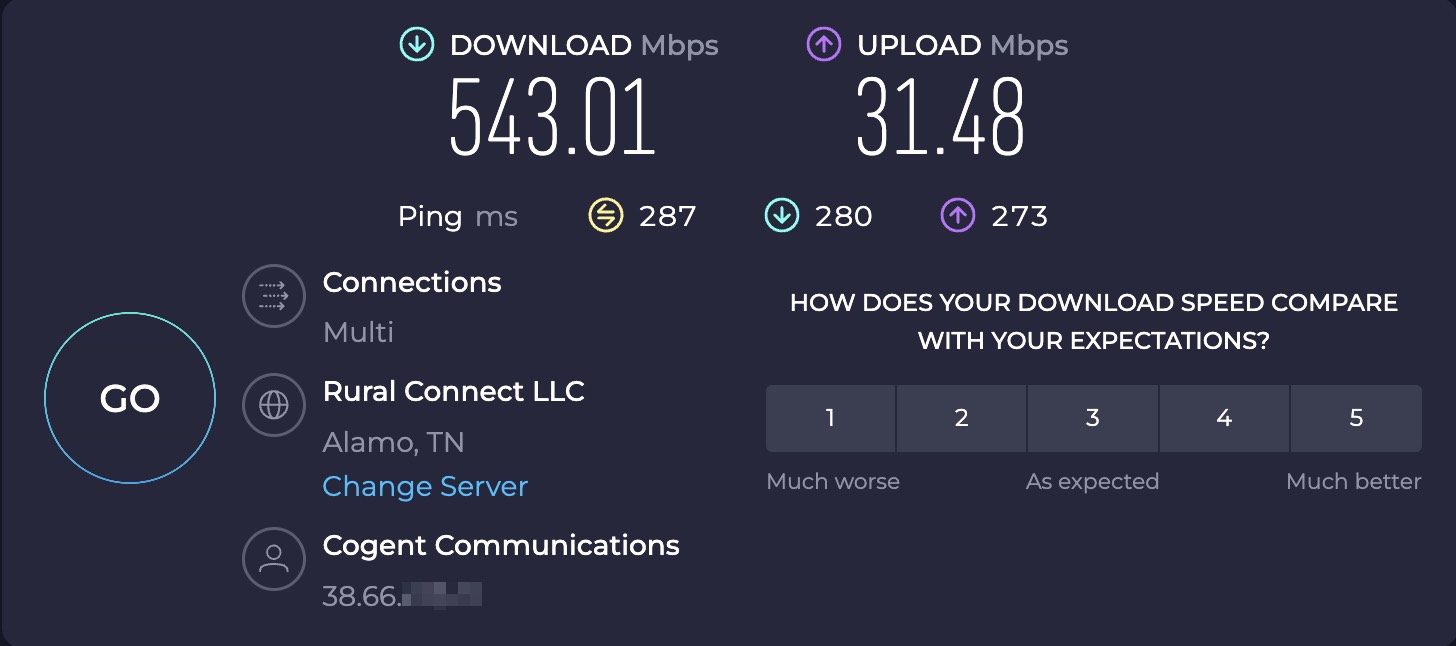This screenshot has width=1456, height=646.
Task: Click the 543.01 download speed result
Action: 552,118
